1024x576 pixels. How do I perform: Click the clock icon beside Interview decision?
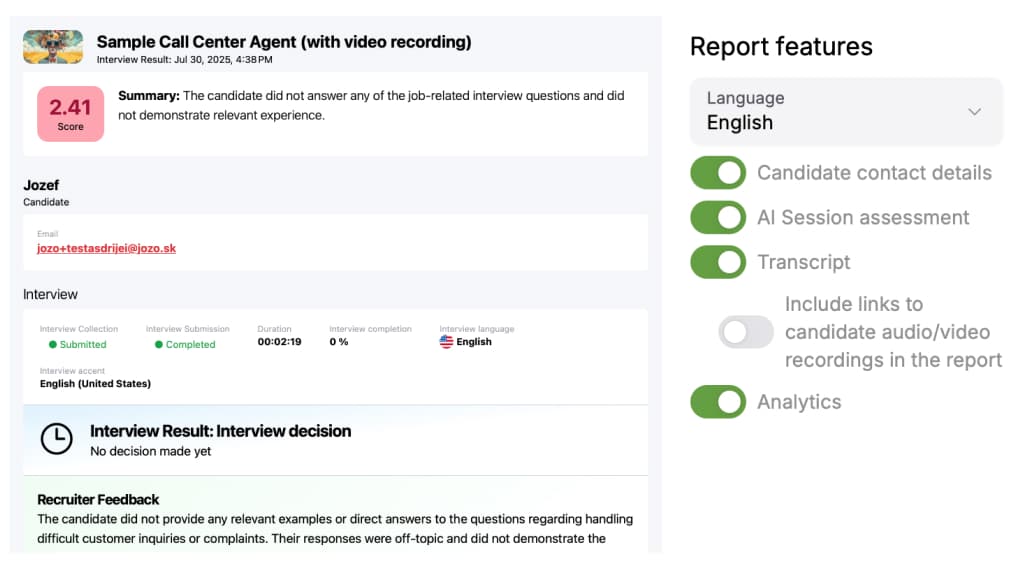(57, 439)
